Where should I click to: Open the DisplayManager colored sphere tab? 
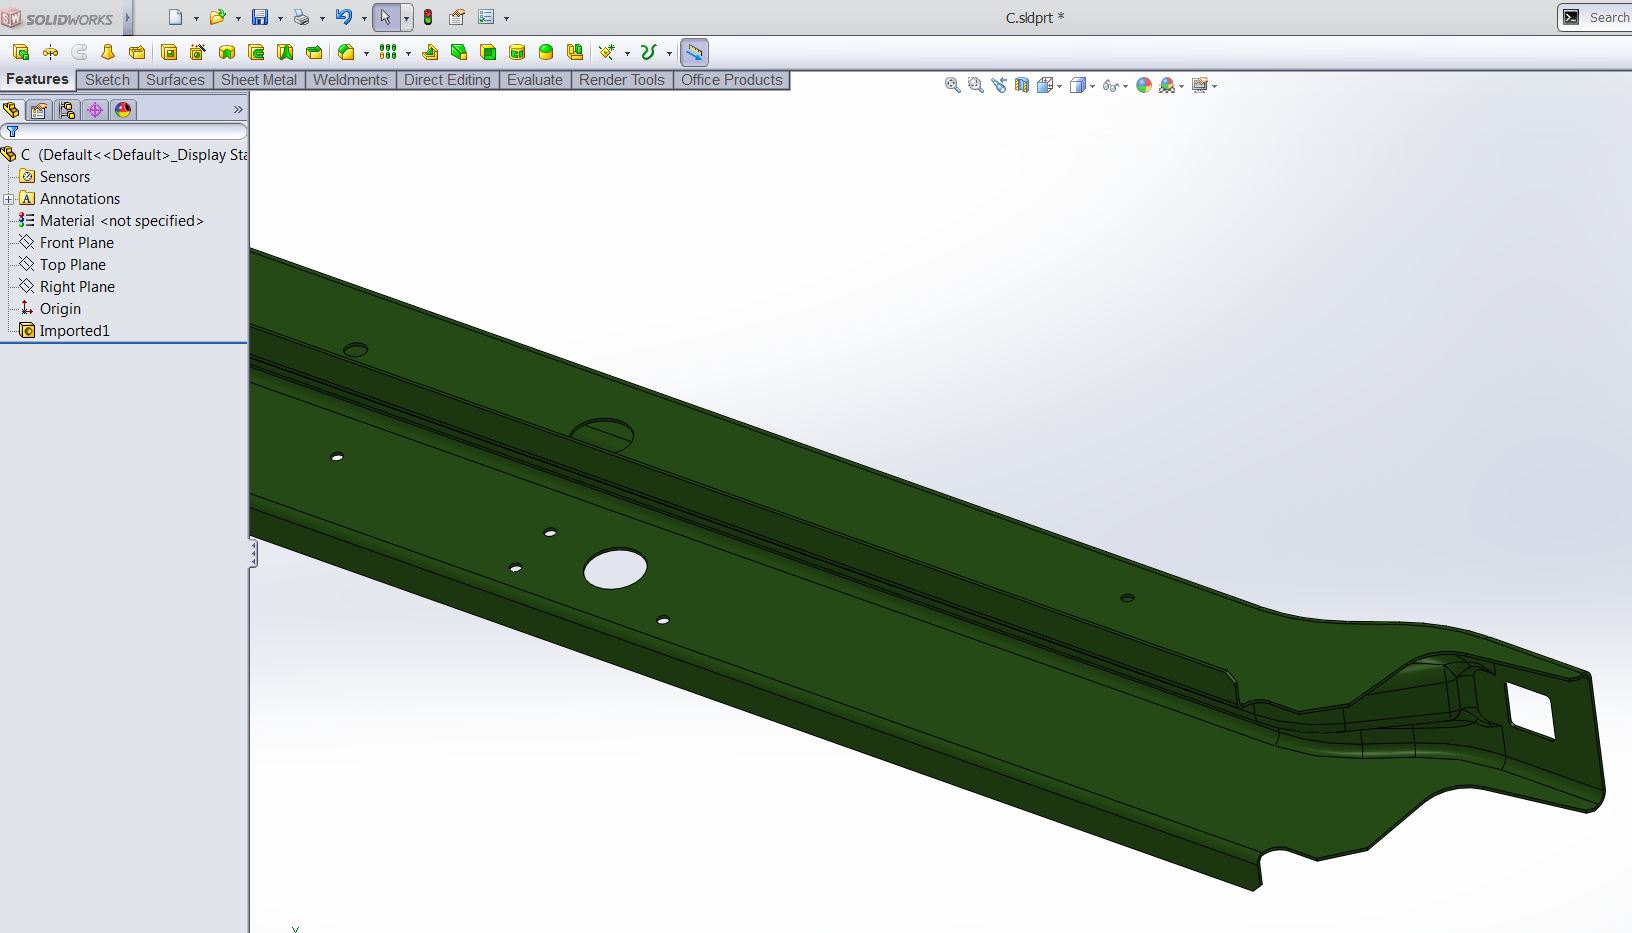123,110
